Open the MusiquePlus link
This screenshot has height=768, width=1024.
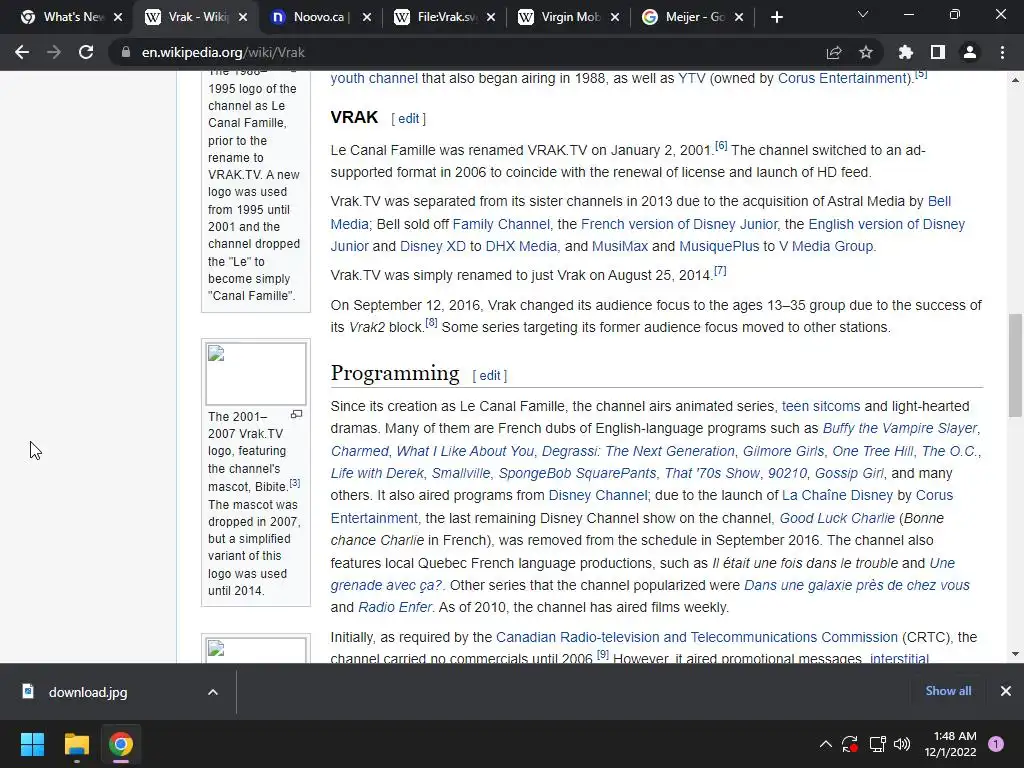(x=719, y=246)
